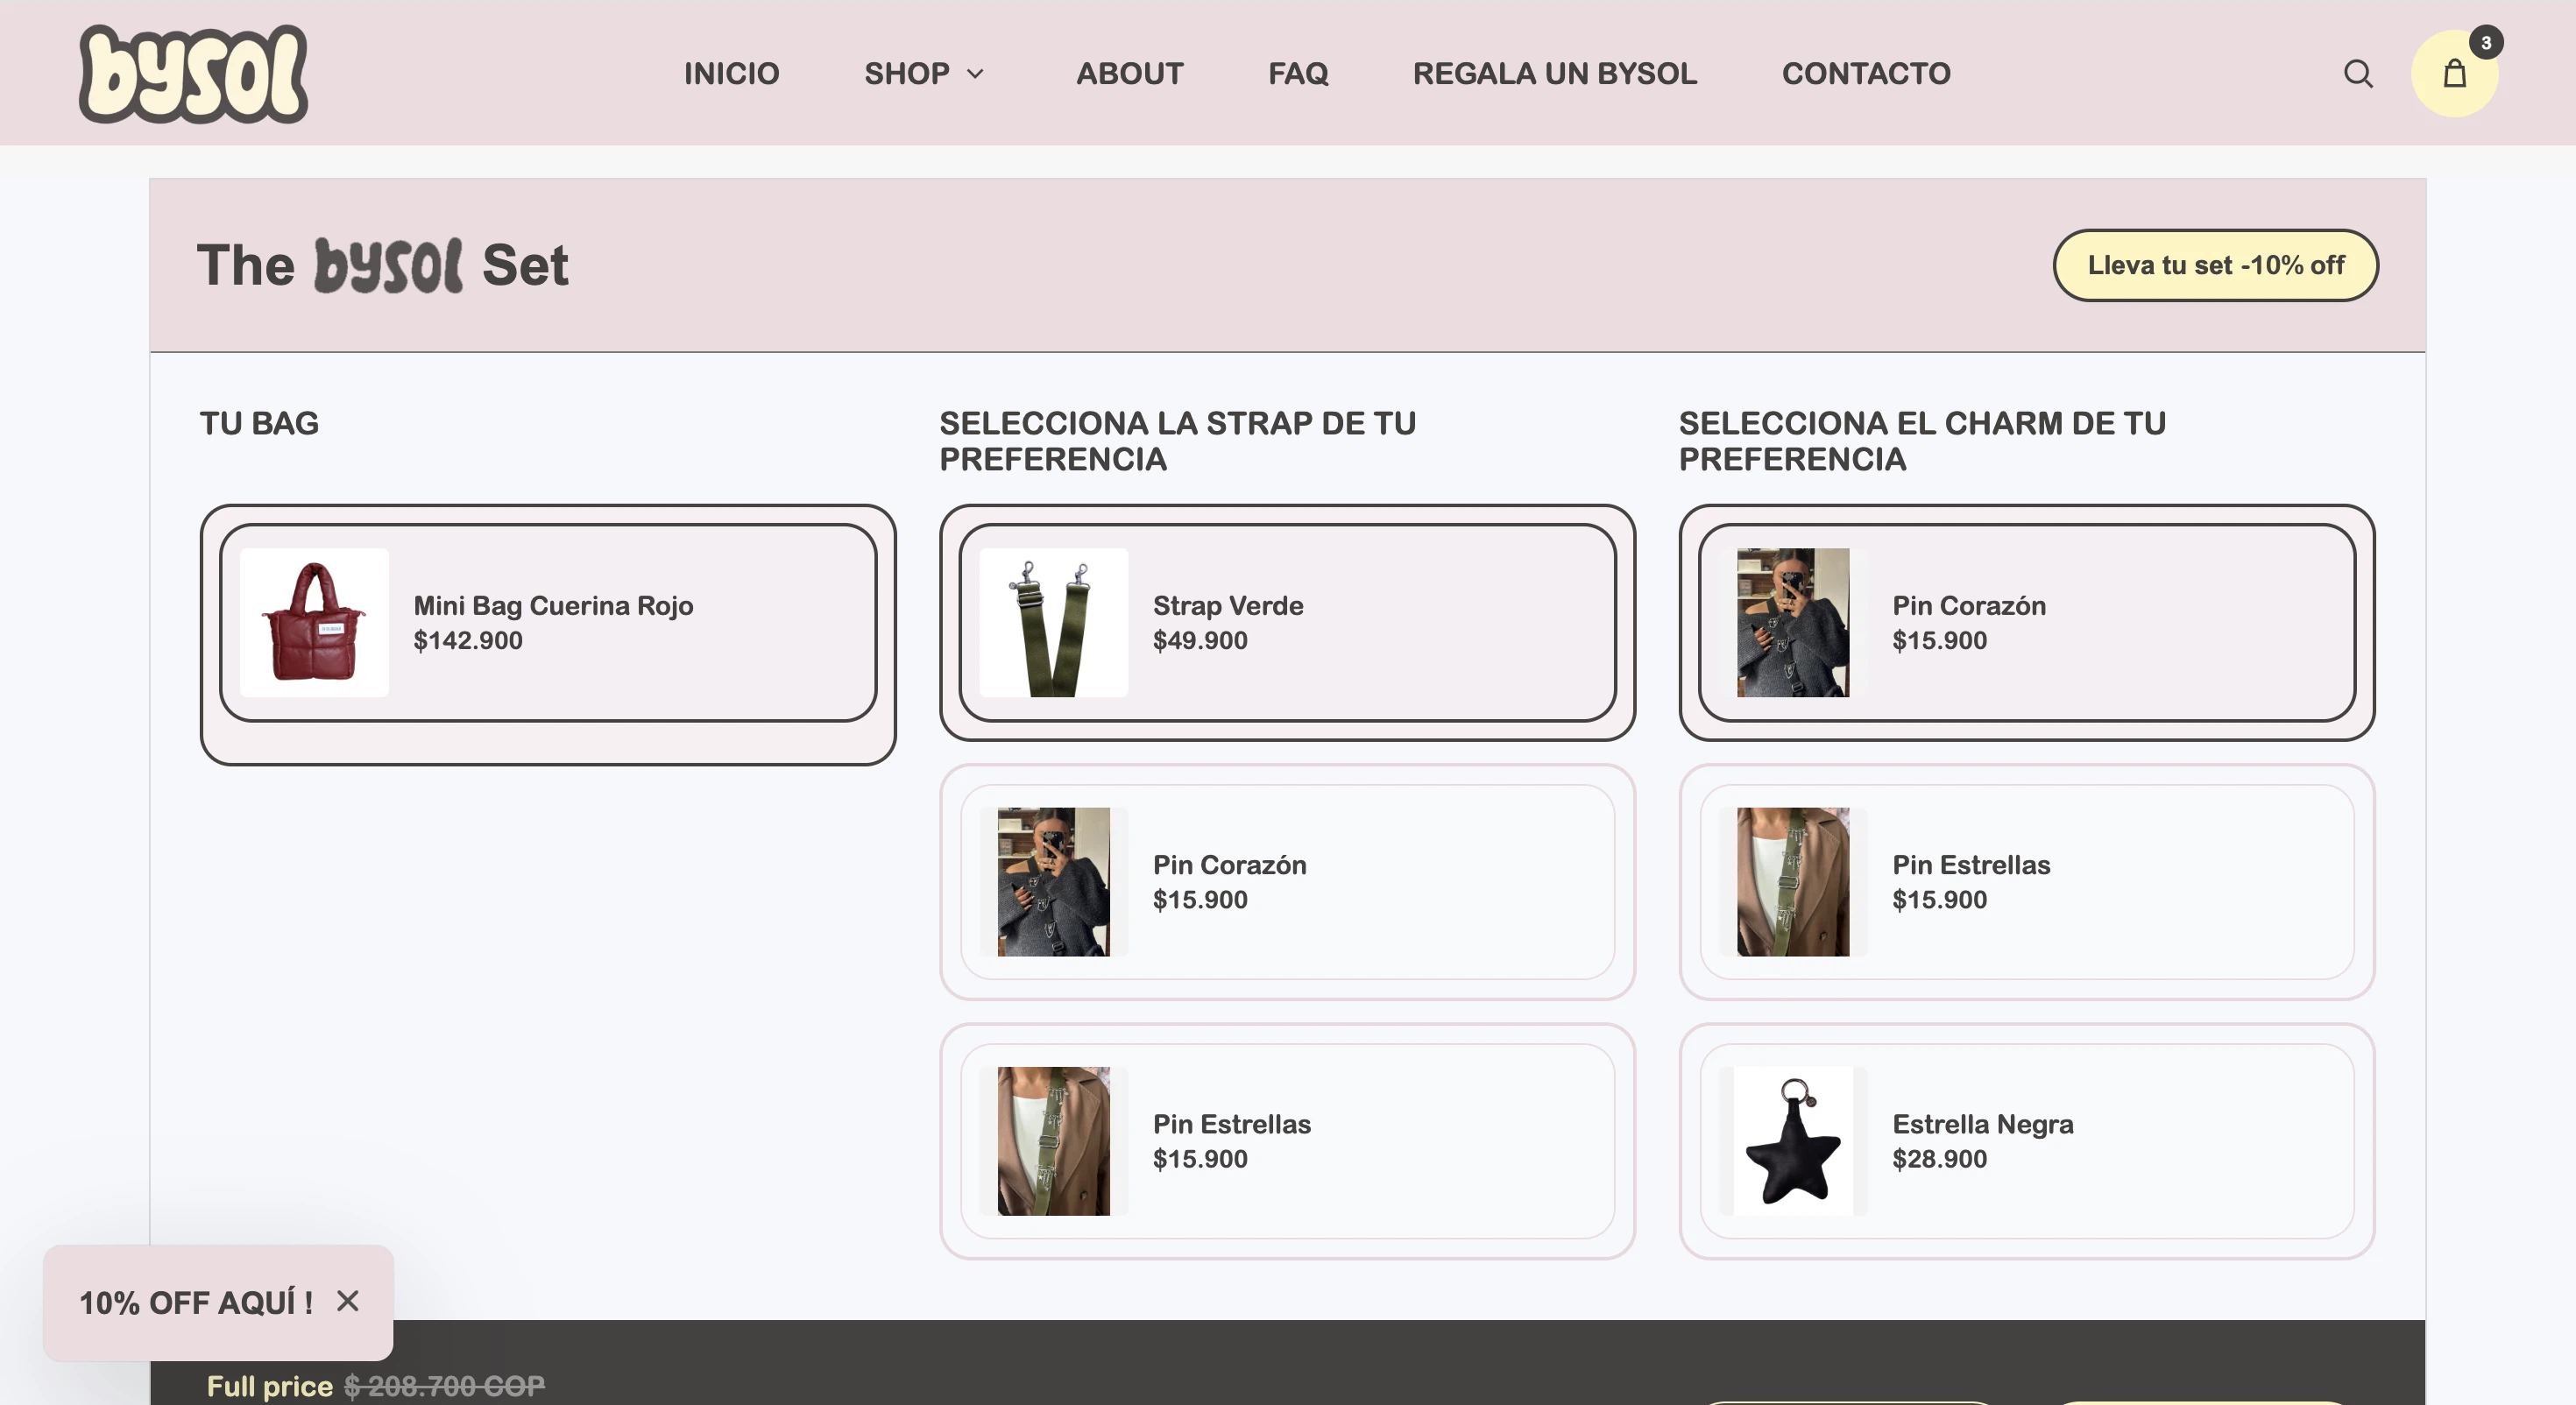Open the search magnifier icon

[2358, 74]
